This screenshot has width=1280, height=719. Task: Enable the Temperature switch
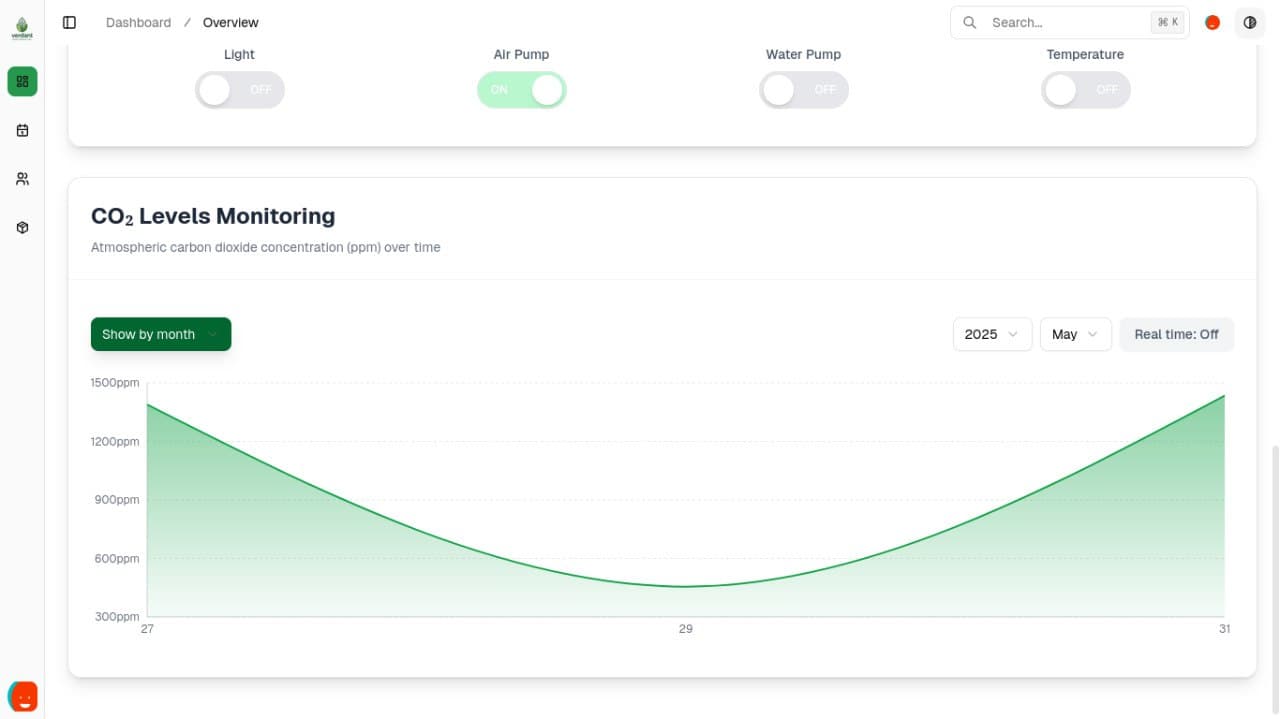click(x=1086, y=90)
